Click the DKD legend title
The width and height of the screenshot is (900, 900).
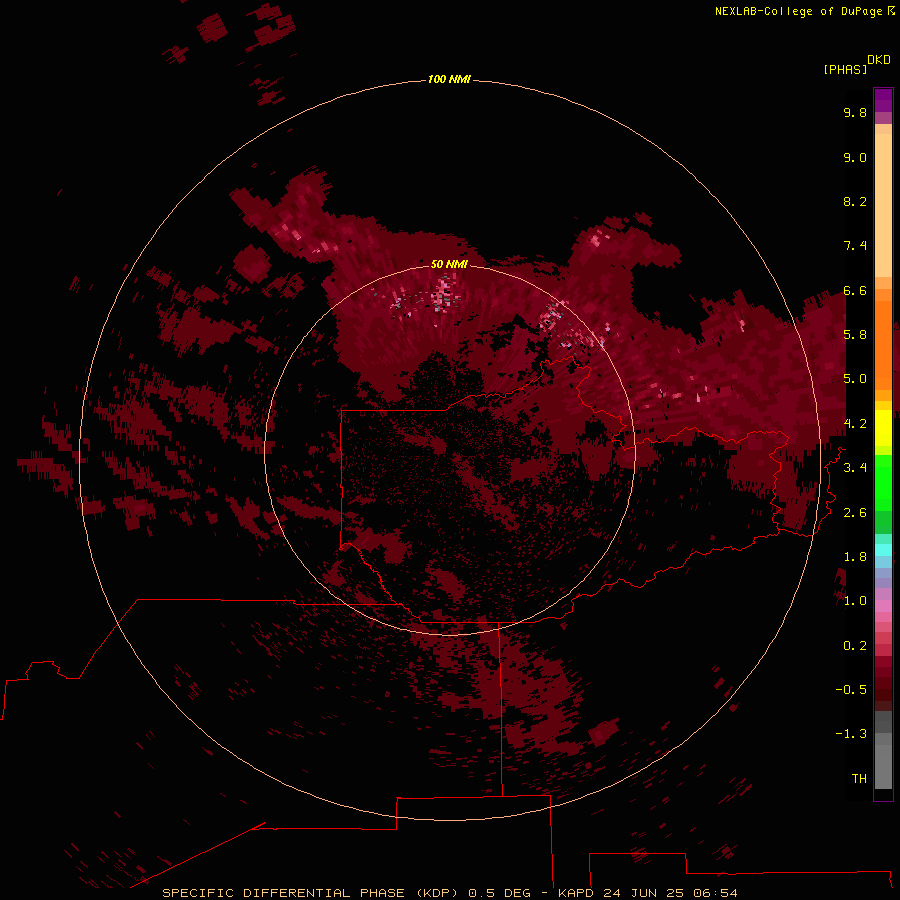tap(879, 60)
